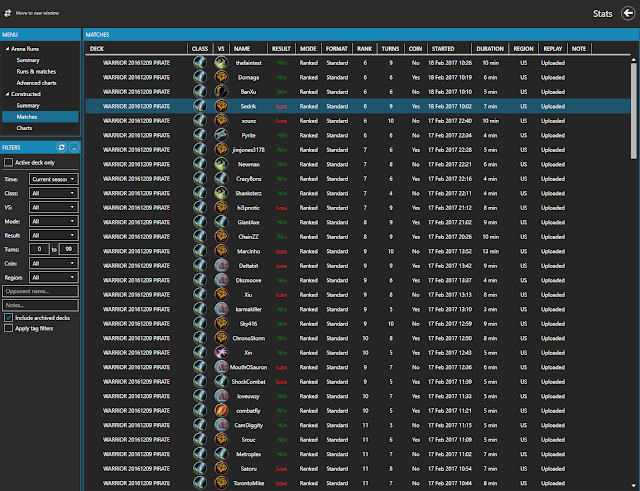This screenshot has width=640, height=491.
Task: Open the VS filter dropdown
Action: pos(53,207)
